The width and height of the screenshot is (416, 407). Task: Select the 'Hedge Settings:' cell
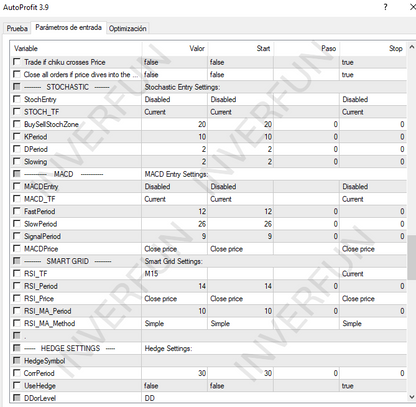pyautogui.click(x=274, y=348)
